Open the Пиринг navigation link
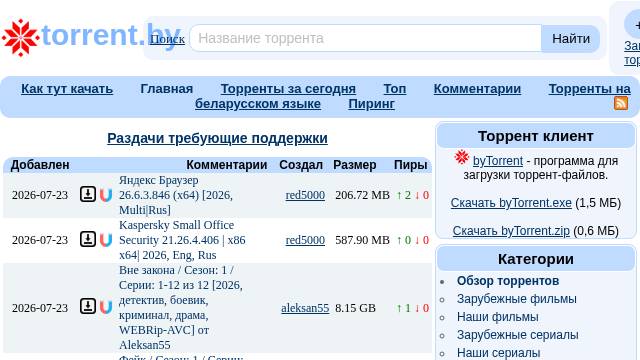The height and width of the screenshot is (360, 640). [371, 104]
